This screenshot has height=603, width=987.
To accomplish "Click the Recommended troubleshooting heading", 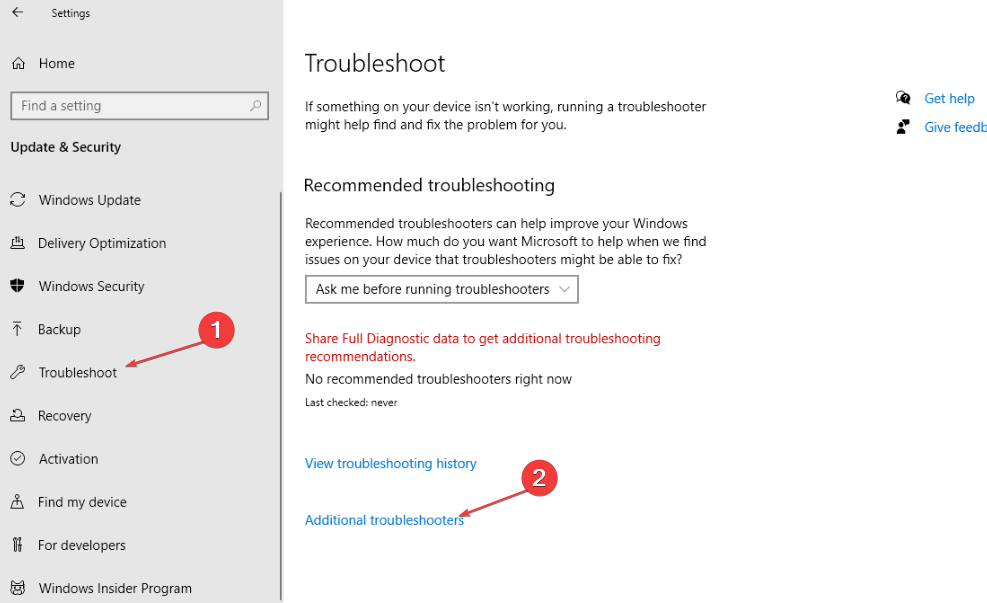I will tap(429, 186).
